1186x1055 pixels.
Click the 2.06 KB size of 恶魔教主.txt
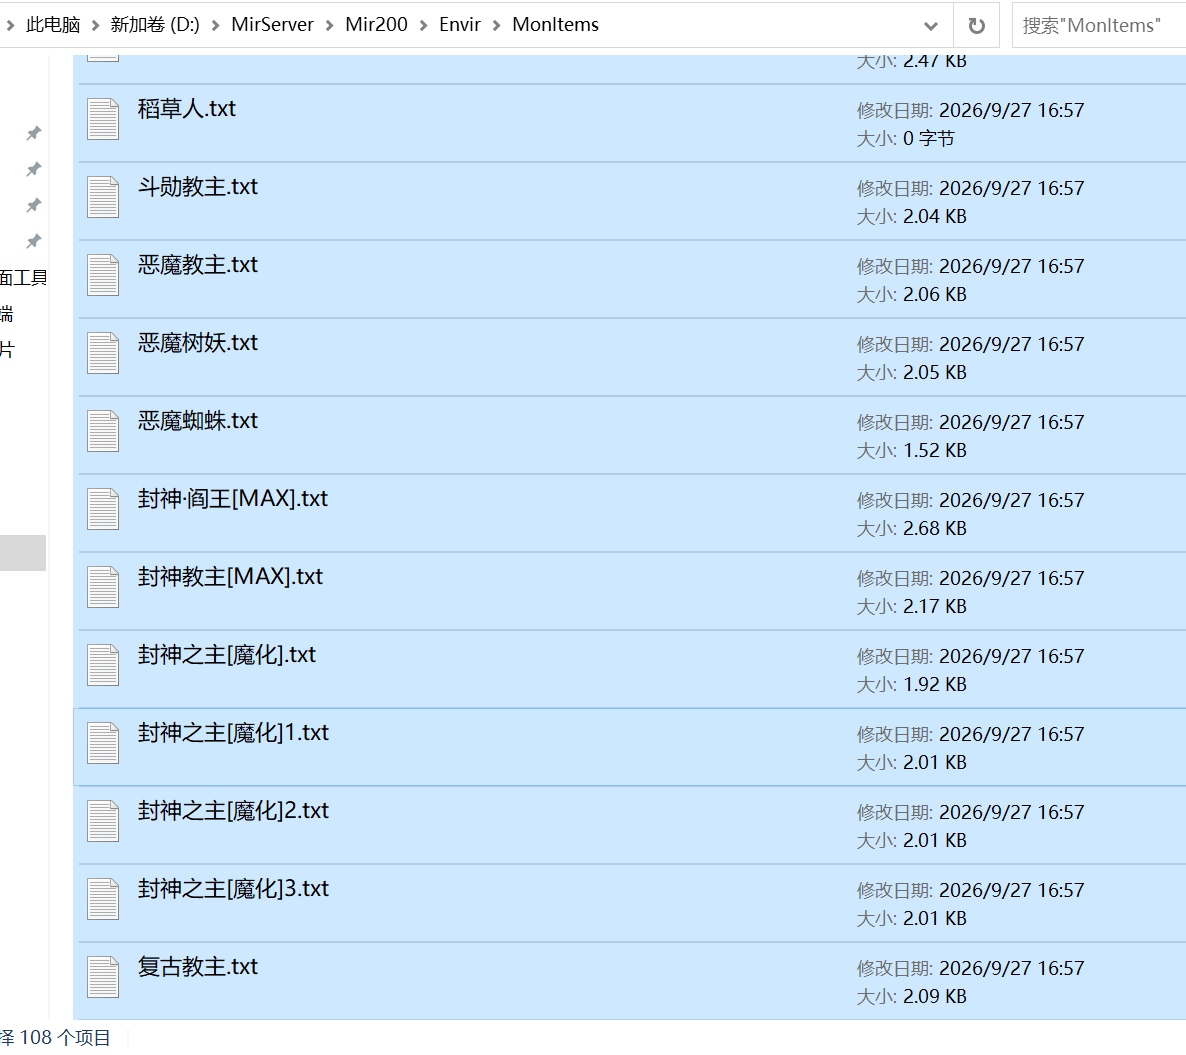click(x=935, y=295)
